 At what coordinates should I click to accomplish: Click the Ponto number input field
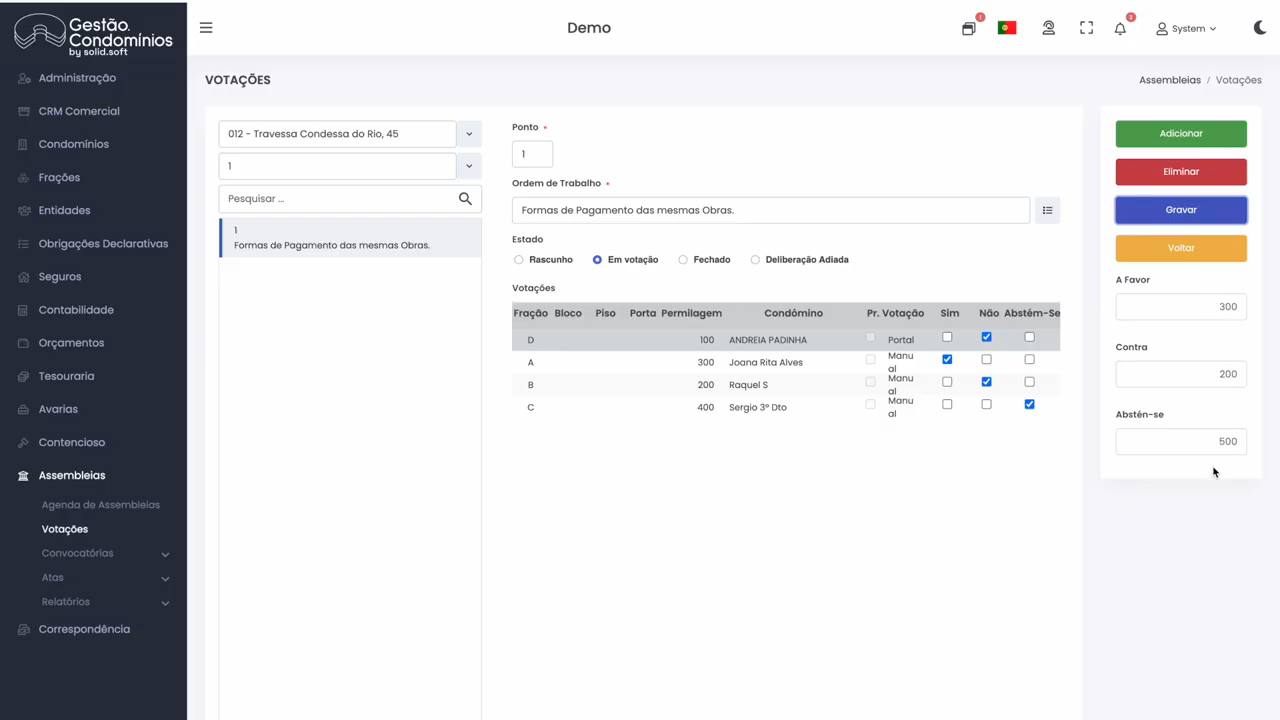point(532,154)
